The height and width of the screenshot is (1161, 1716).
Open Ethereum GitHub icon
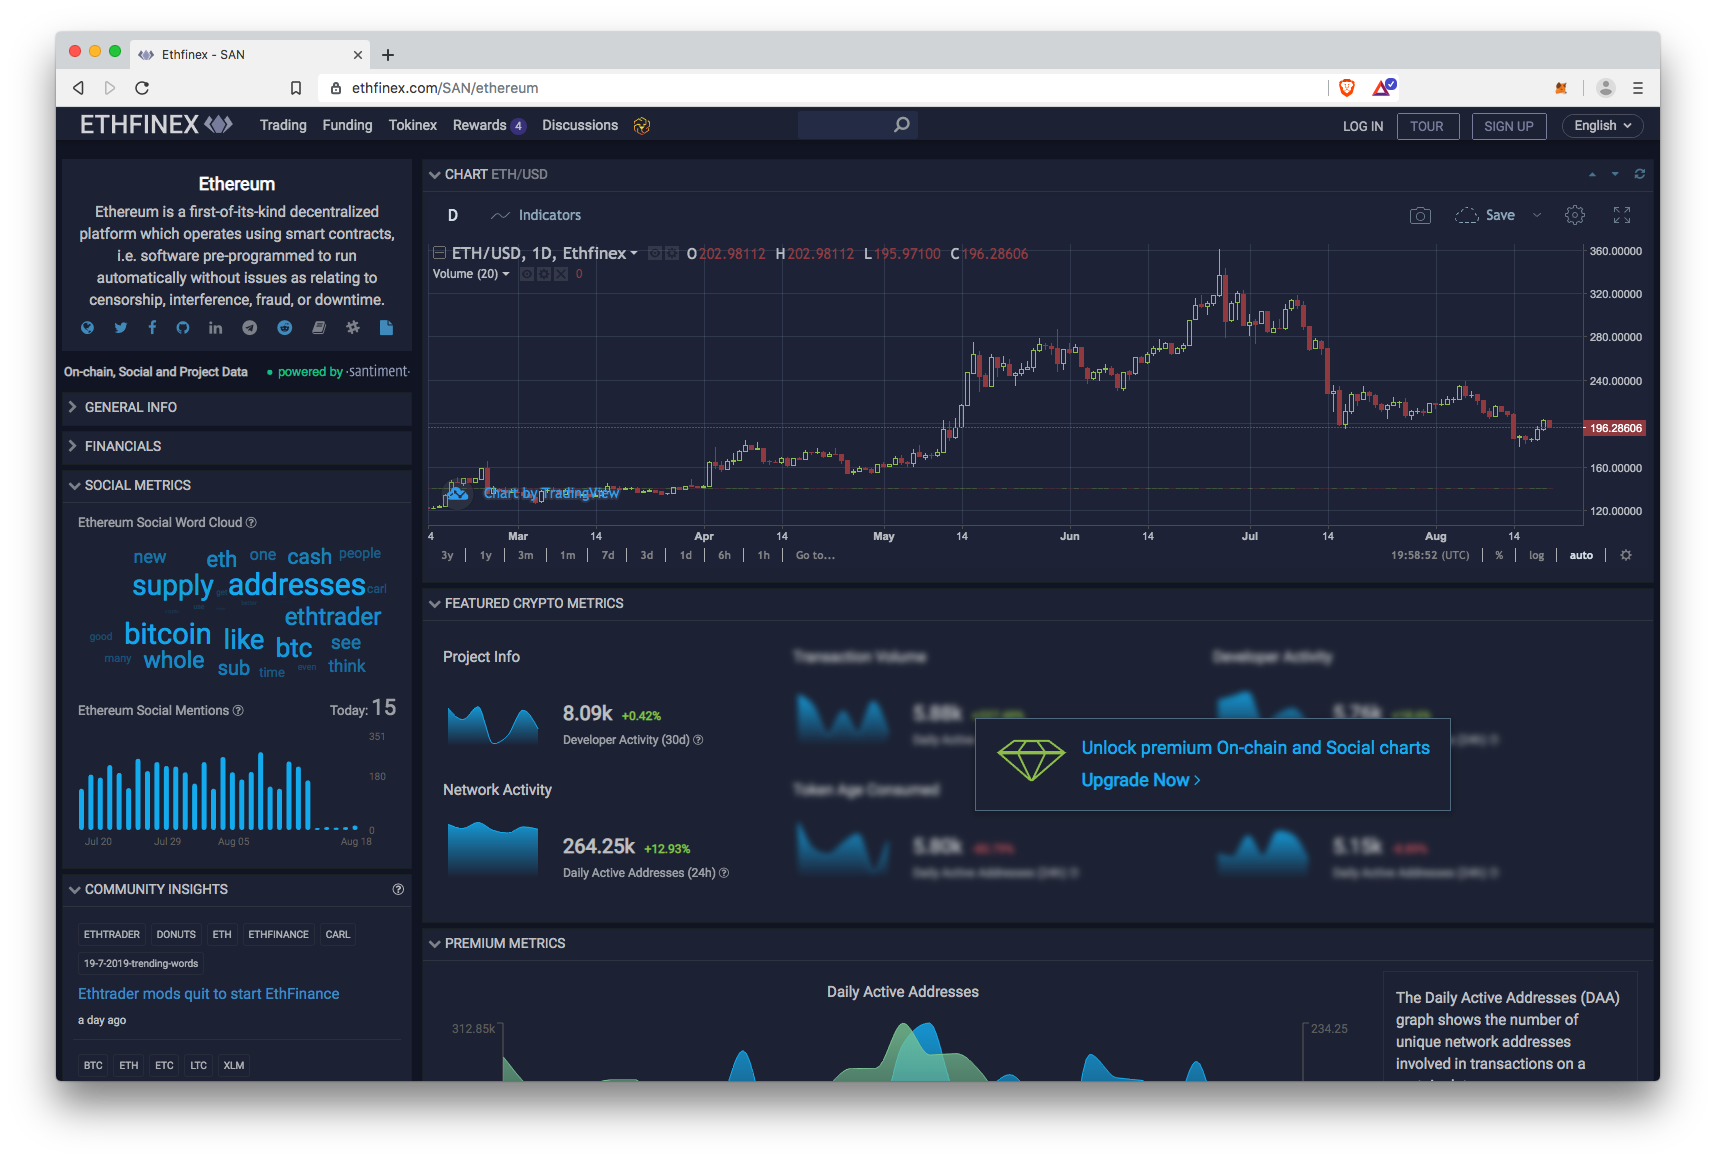pyautogui.click(x=183, y=328)
